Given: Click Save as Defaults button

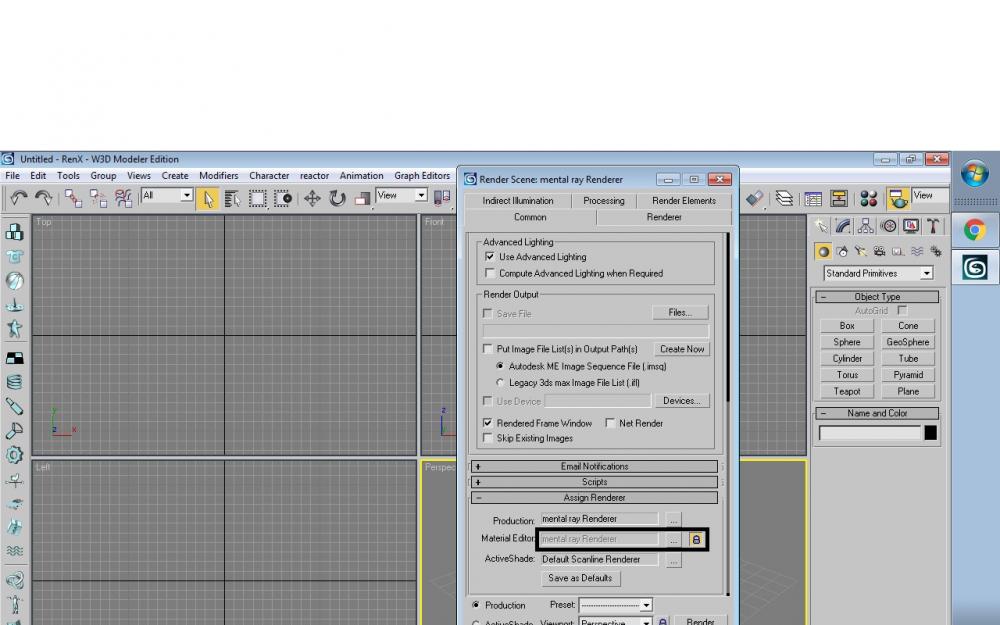Looking at the screenshot, I should (580, 578).
